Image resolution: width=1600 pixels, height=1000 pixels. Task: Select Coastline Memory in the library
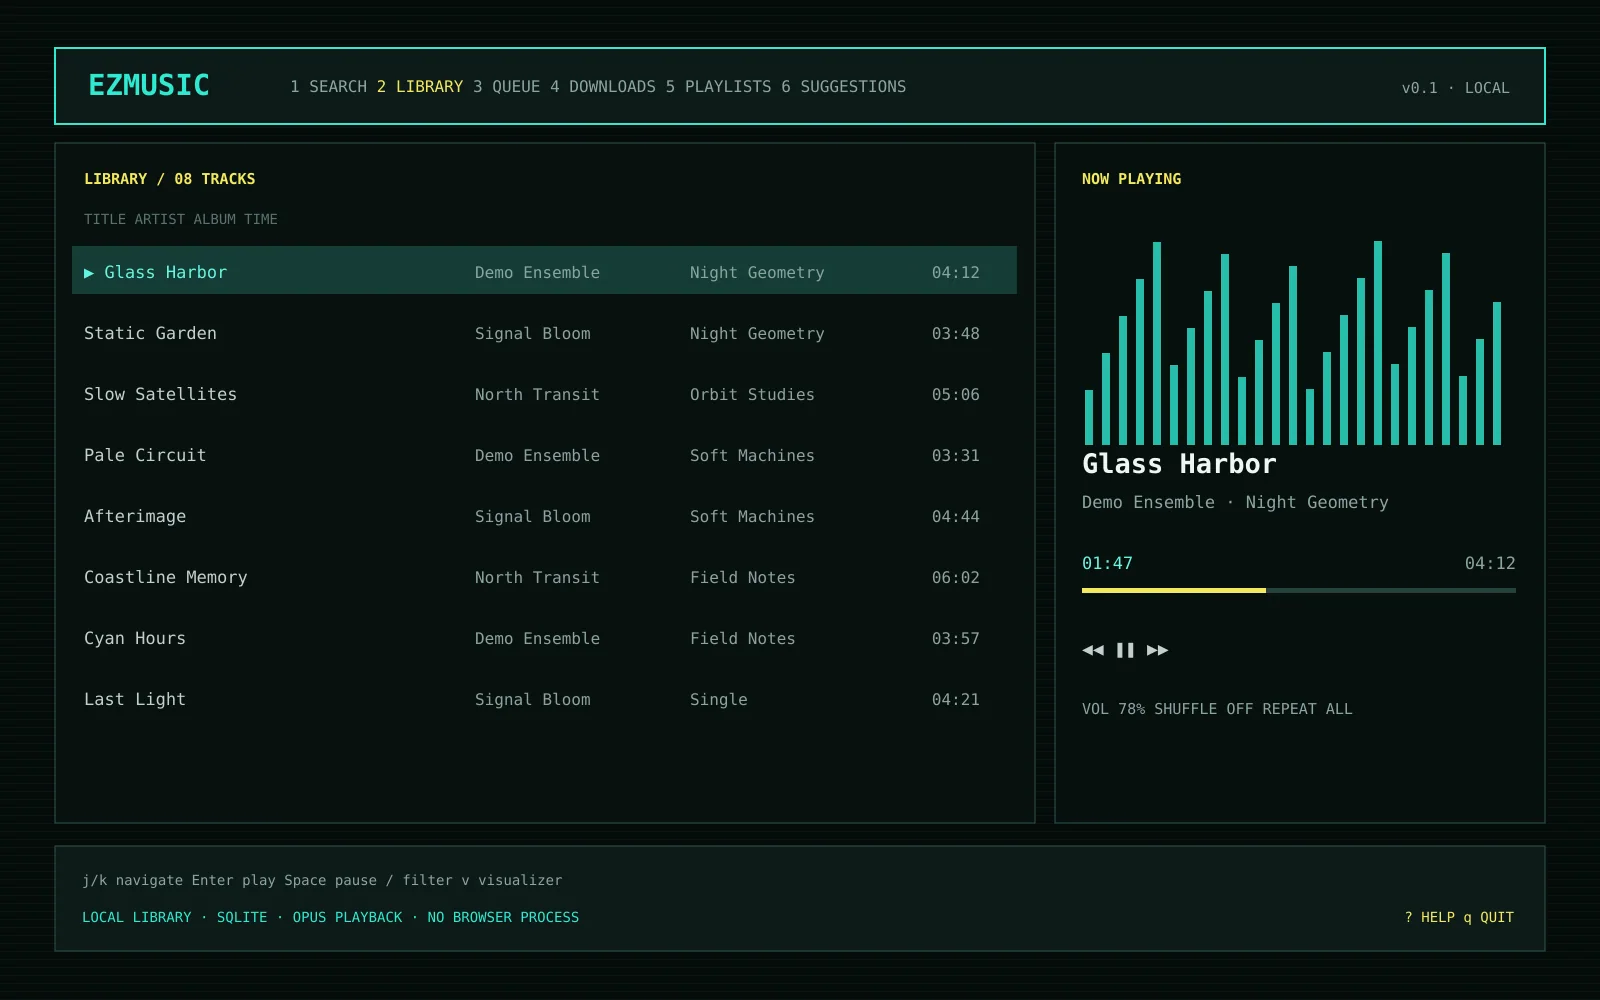[x=544, y=577]
